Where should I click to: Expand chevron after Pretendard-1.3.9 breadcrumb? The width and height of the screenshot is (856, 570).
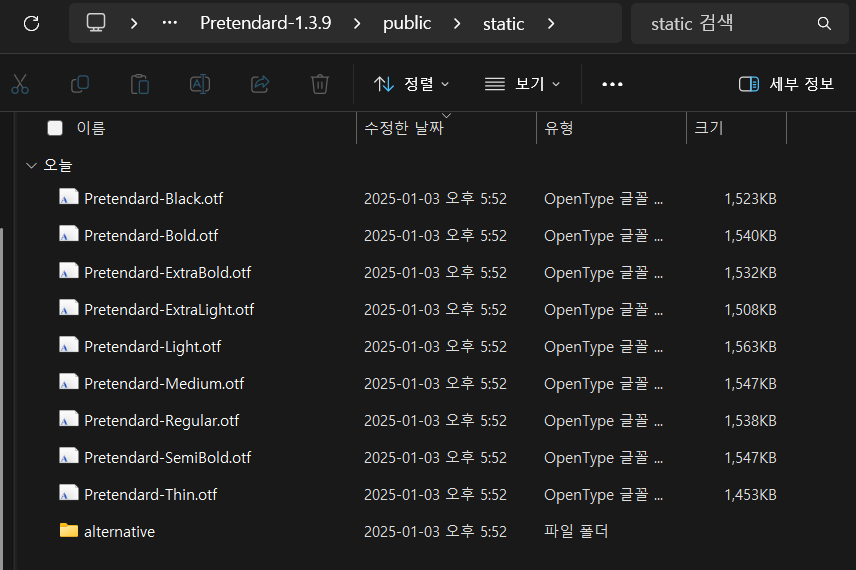(x=357, y=23)
